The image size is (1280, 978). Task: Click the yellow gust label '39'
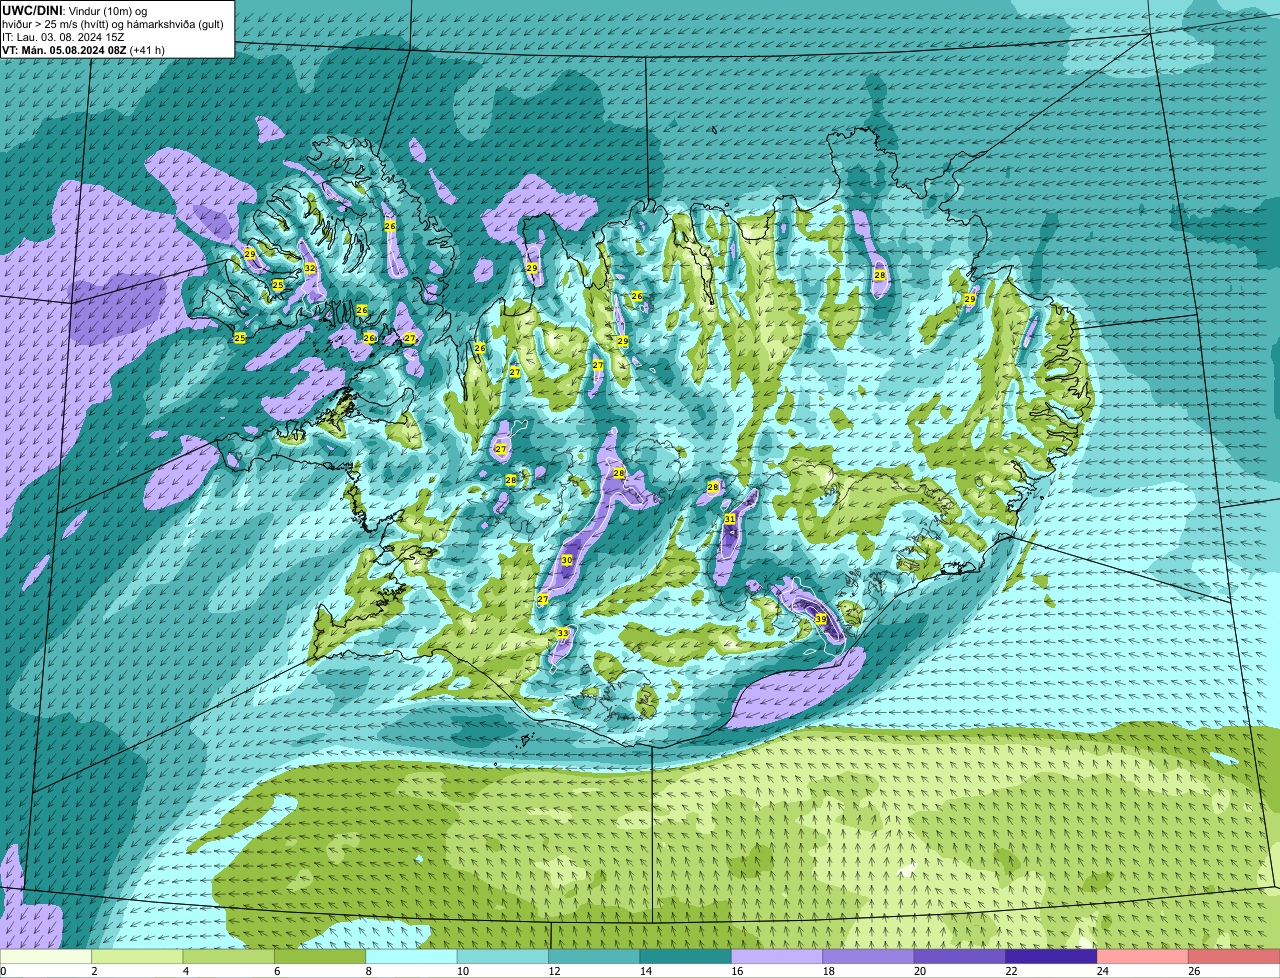(x=821, y=620)
